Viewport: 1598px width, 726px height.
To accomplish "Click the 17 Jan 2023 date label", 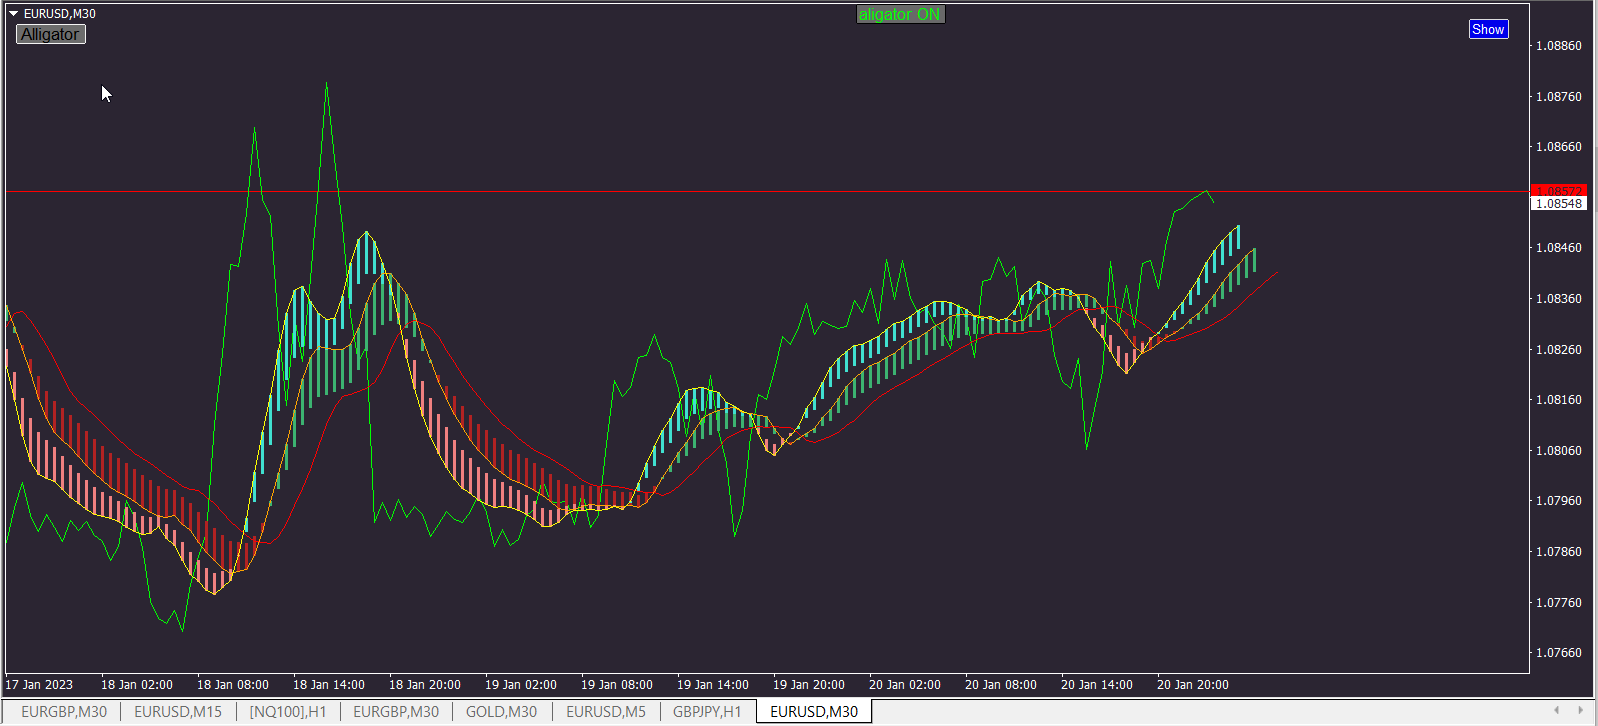I will click(x=39, y=685).
